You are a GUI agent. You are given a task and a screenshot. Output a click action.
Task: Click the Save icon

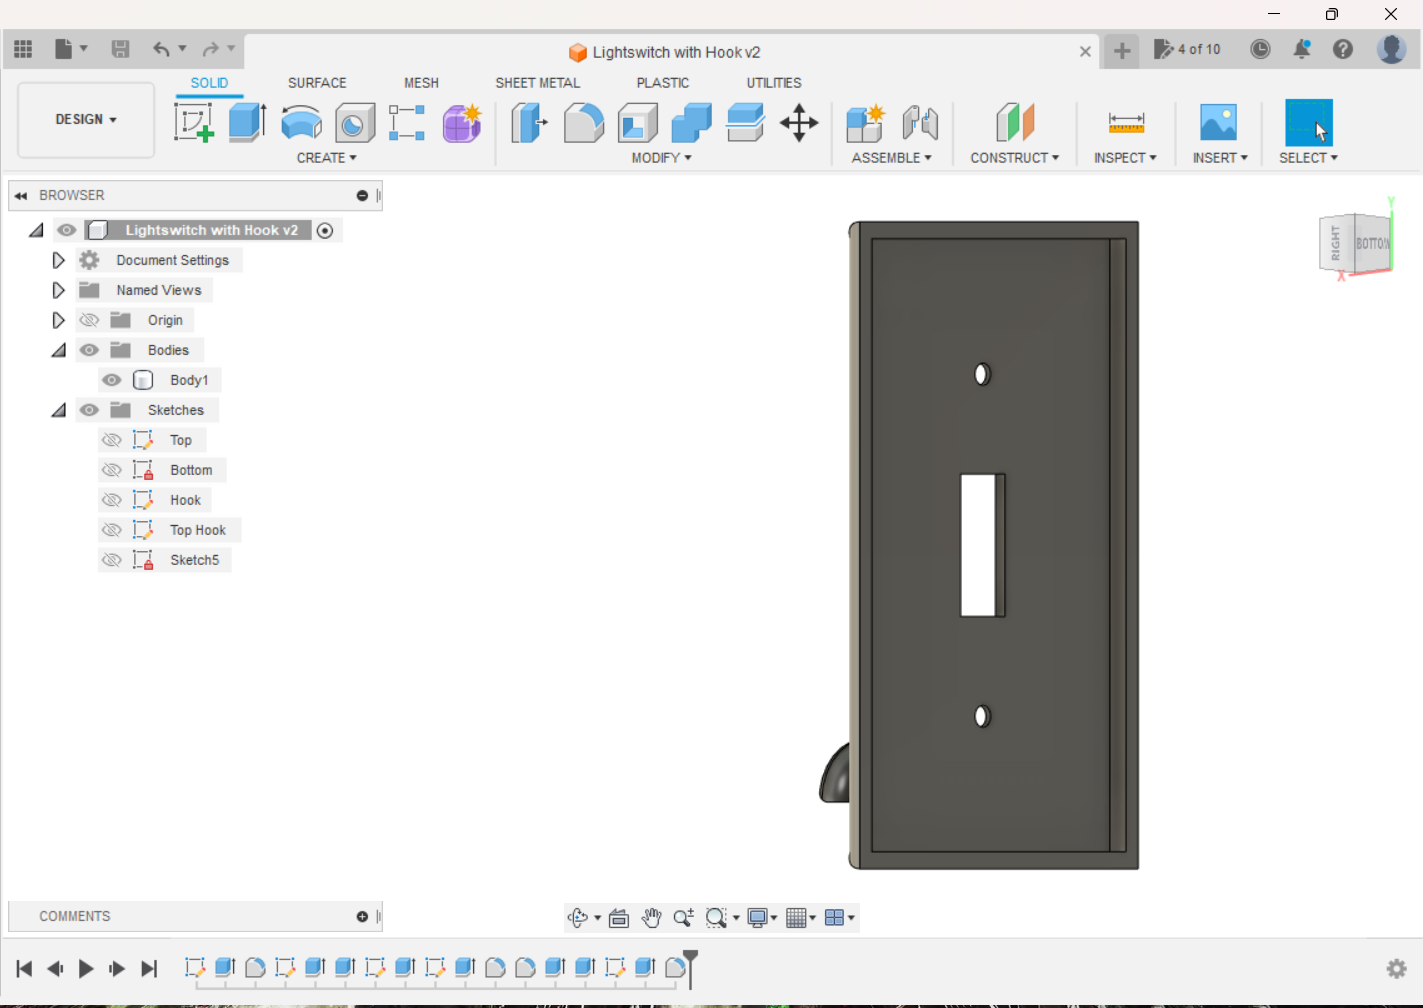click(x=120, y=48)
